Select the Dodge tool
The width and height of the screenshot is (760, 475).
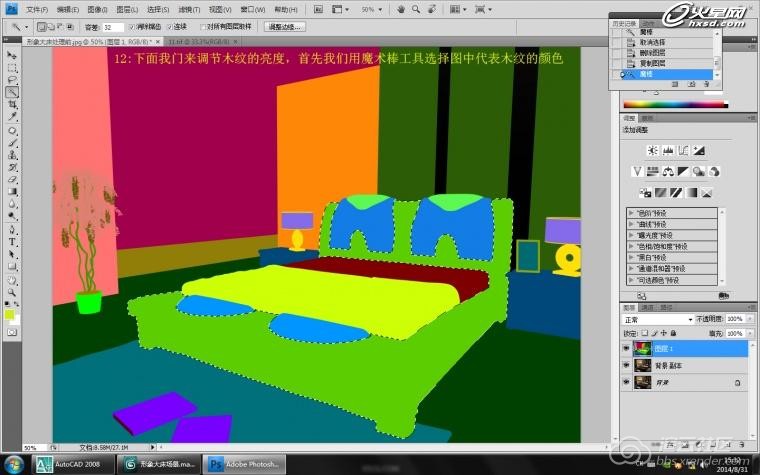(x=12, y=216)
